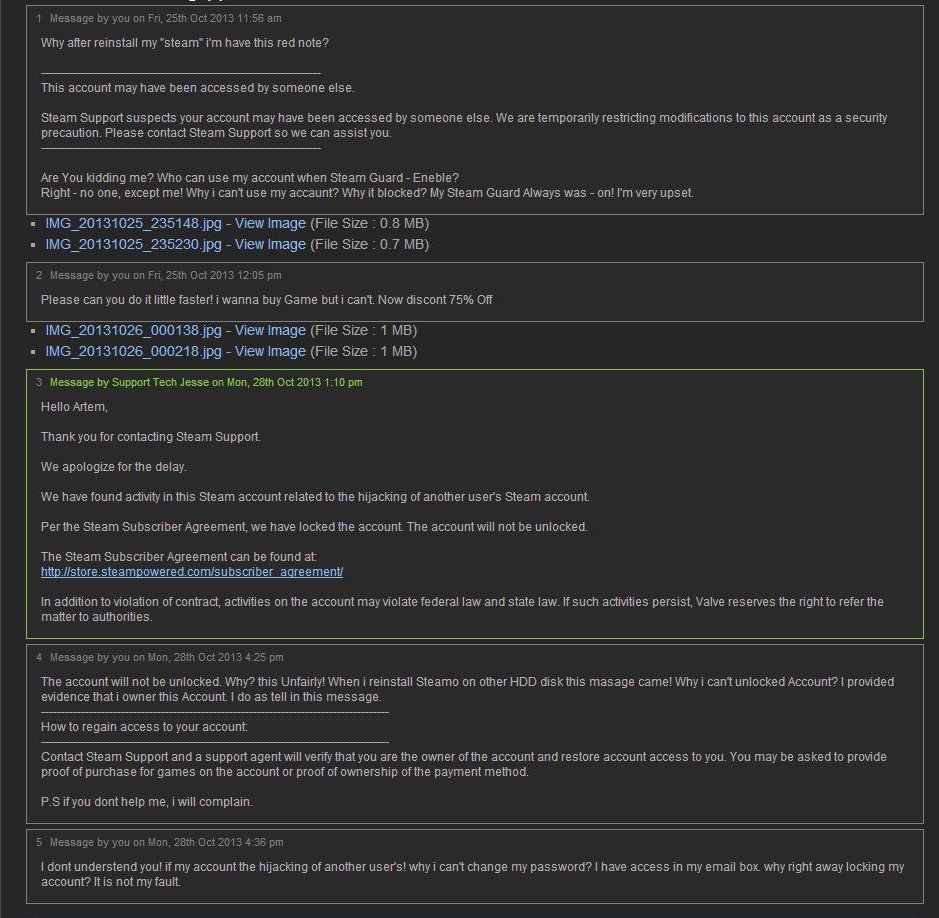This screenshot has height=918, width=939.
Task: Click 'In addition to violation of contract' paragraph
Action: (462, 609)
